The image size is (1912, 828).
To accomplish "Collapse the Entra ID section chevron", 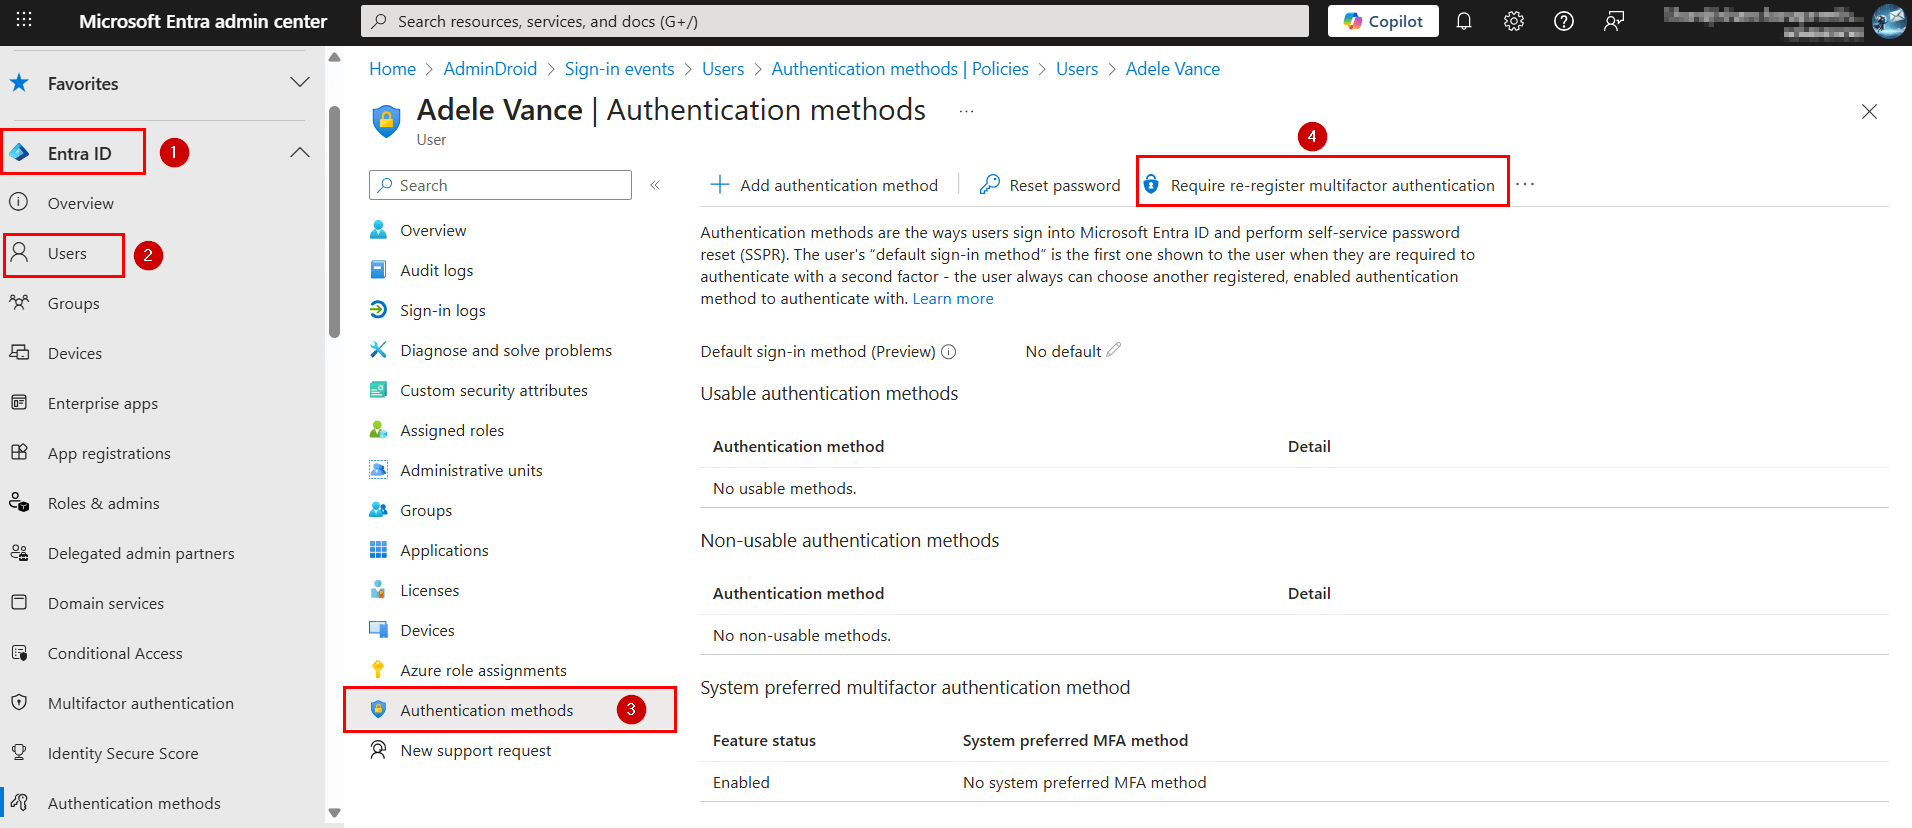I will (299, 153).
